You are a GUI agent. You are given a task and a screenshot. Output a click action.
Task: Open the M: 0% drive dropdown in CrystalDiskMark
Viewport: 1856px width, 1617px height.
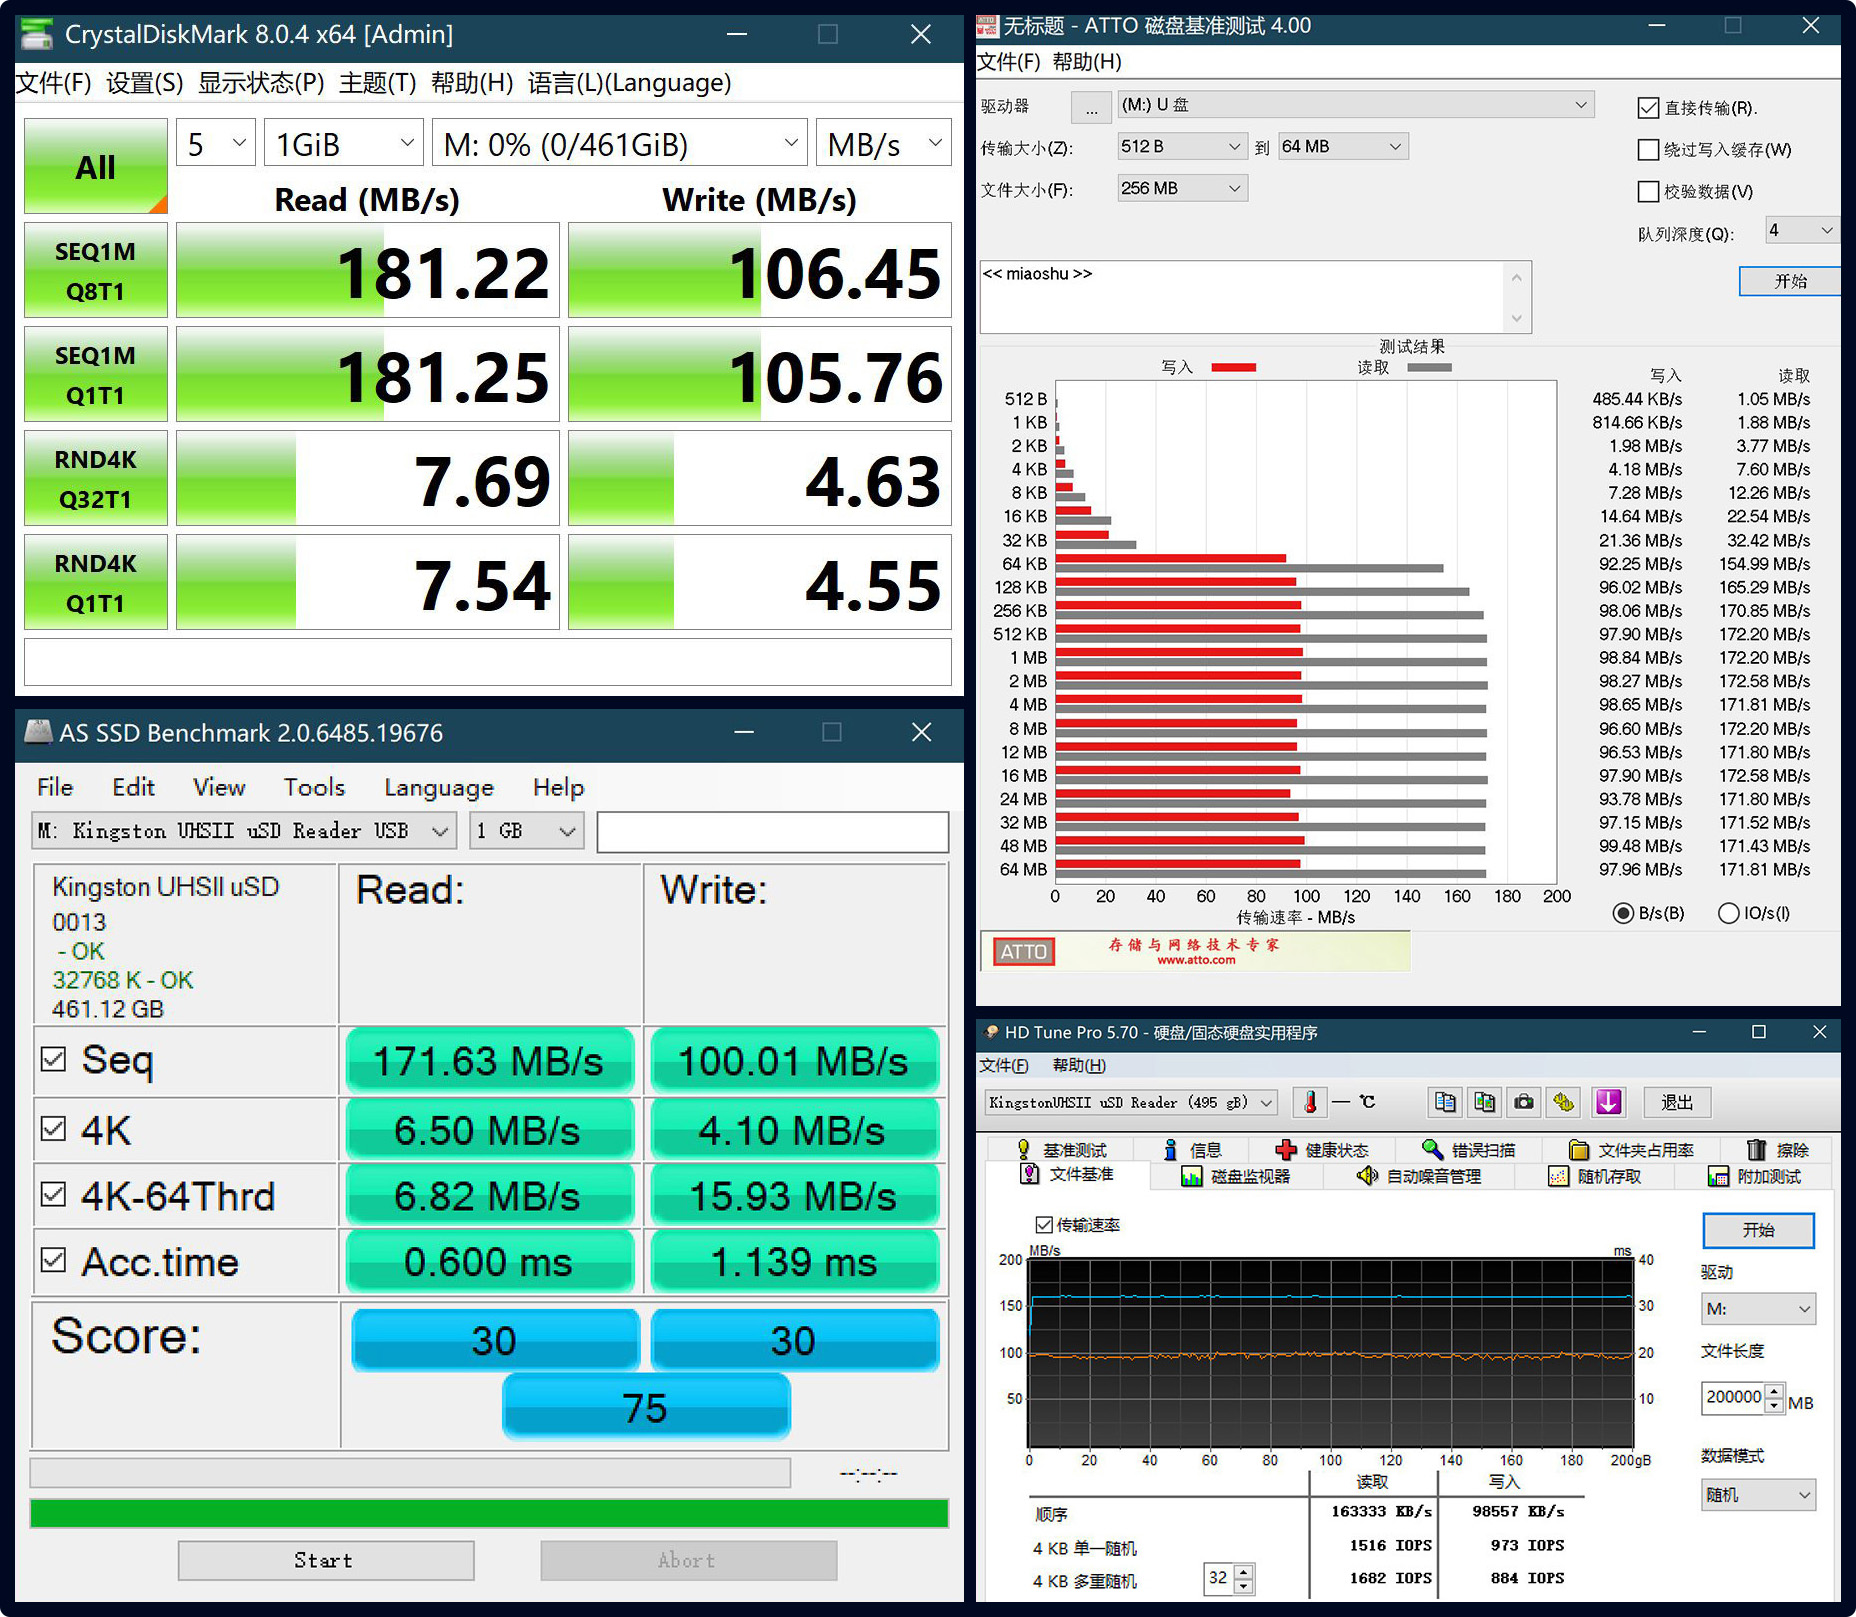coord(620,145)
